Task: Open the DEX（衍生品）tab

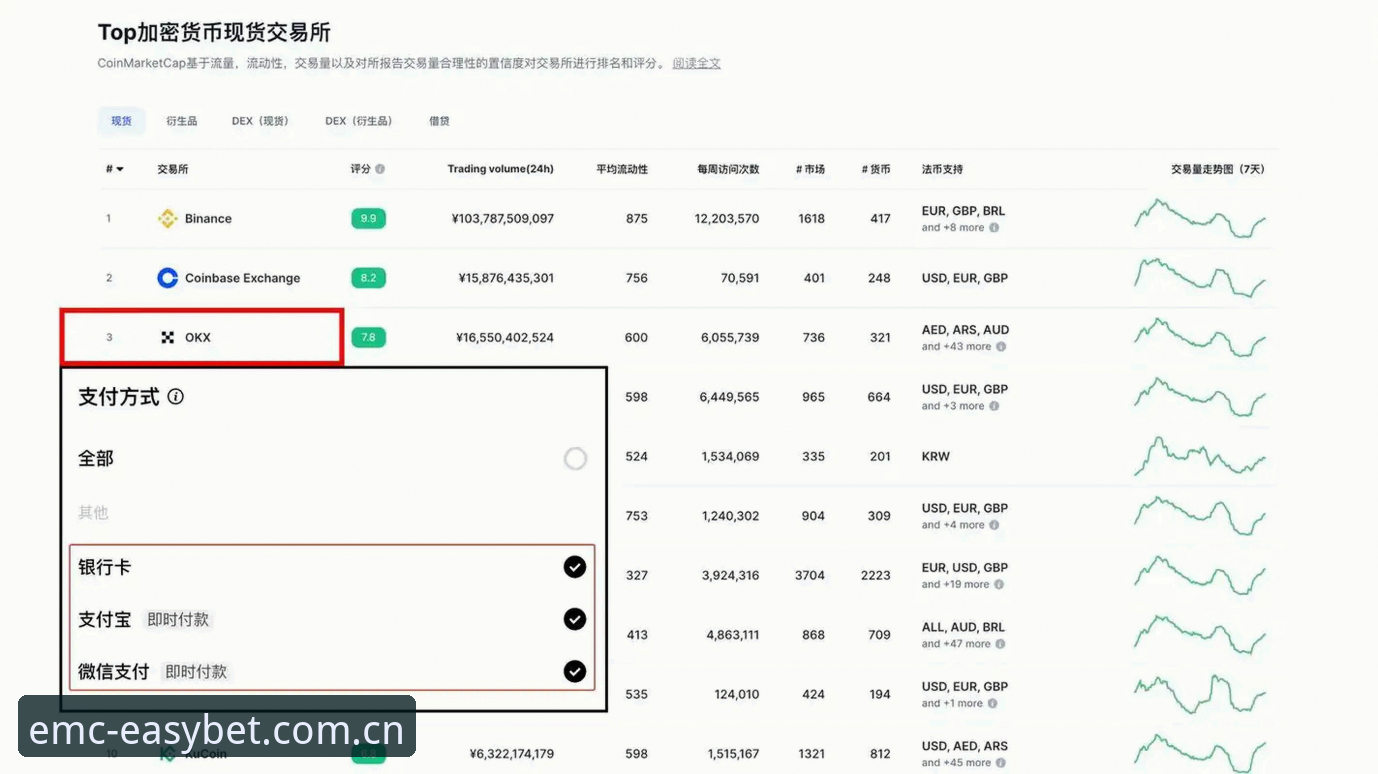Action: (359, 121)
